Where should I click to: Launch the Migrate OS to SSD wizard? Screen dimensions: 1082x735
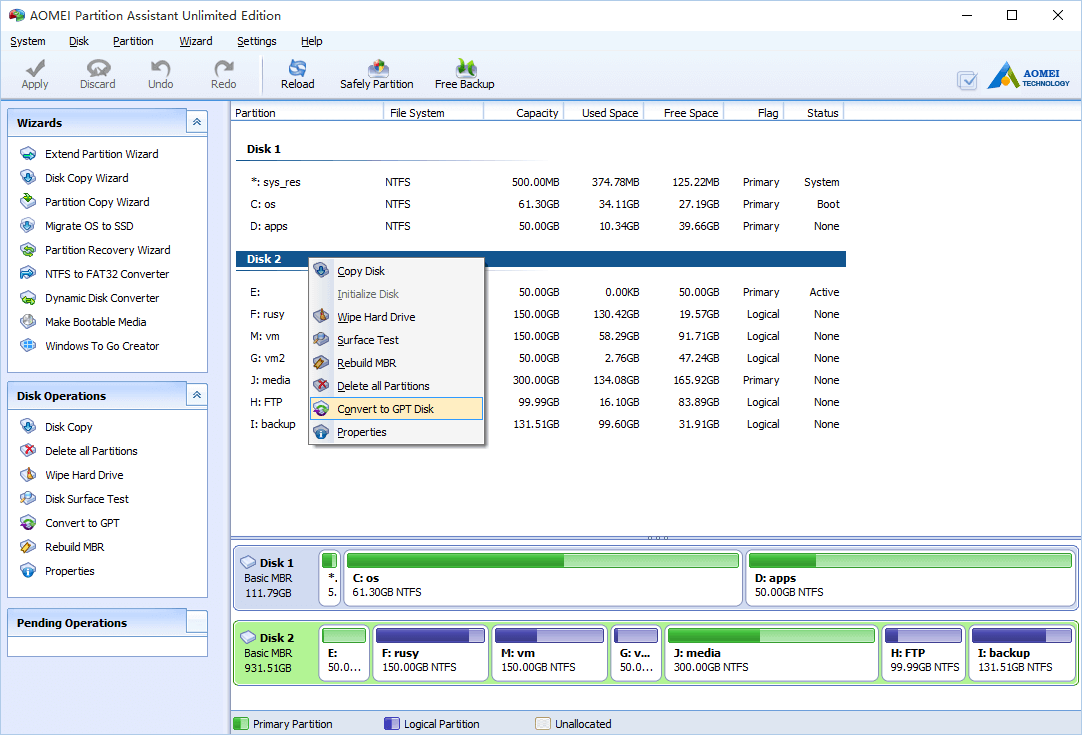pos(88,226)
